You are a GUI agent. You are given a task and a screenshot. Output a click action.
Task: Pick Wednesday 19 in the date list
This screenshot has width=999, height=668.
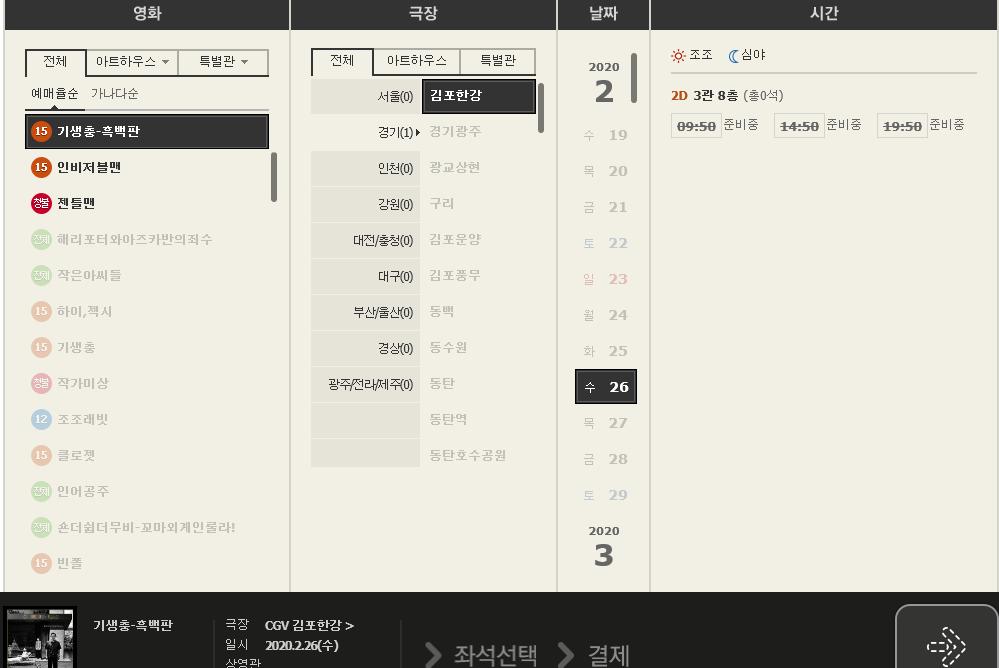point(606,134)
